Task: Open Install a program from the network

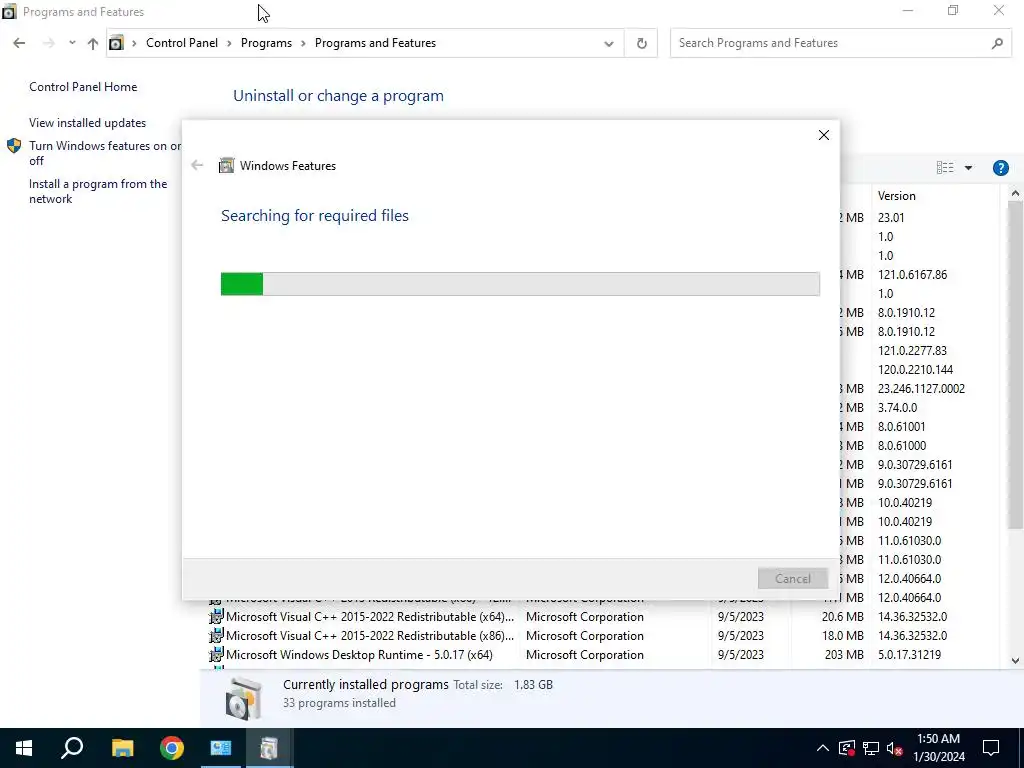Action: tap(98, 191)
